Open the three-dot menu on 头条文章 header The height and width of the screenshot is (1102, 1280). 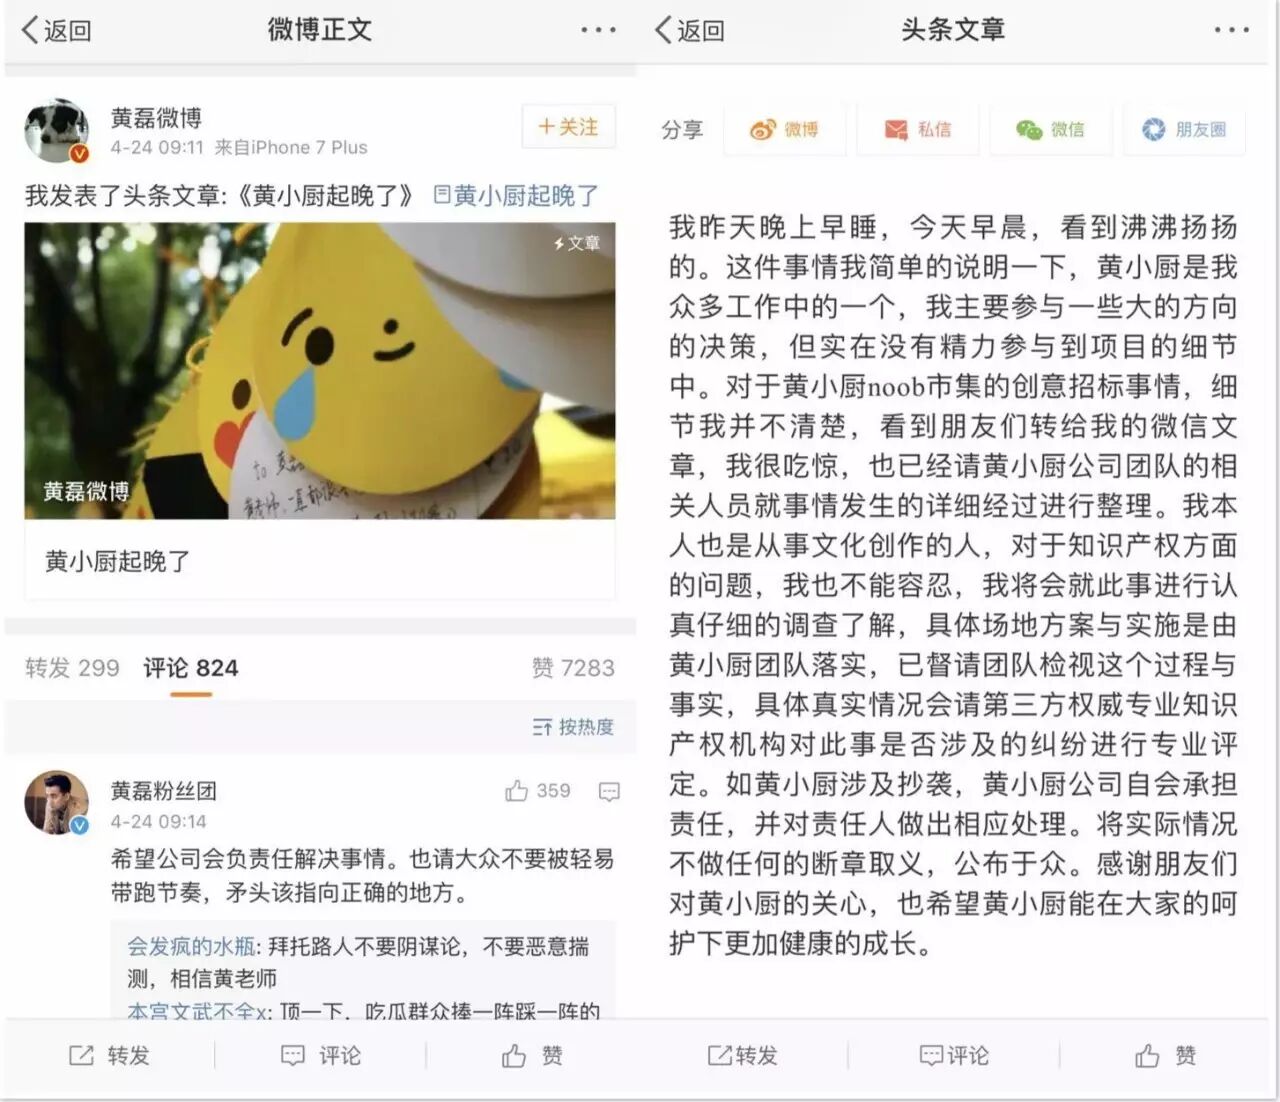coord(1231,30)
